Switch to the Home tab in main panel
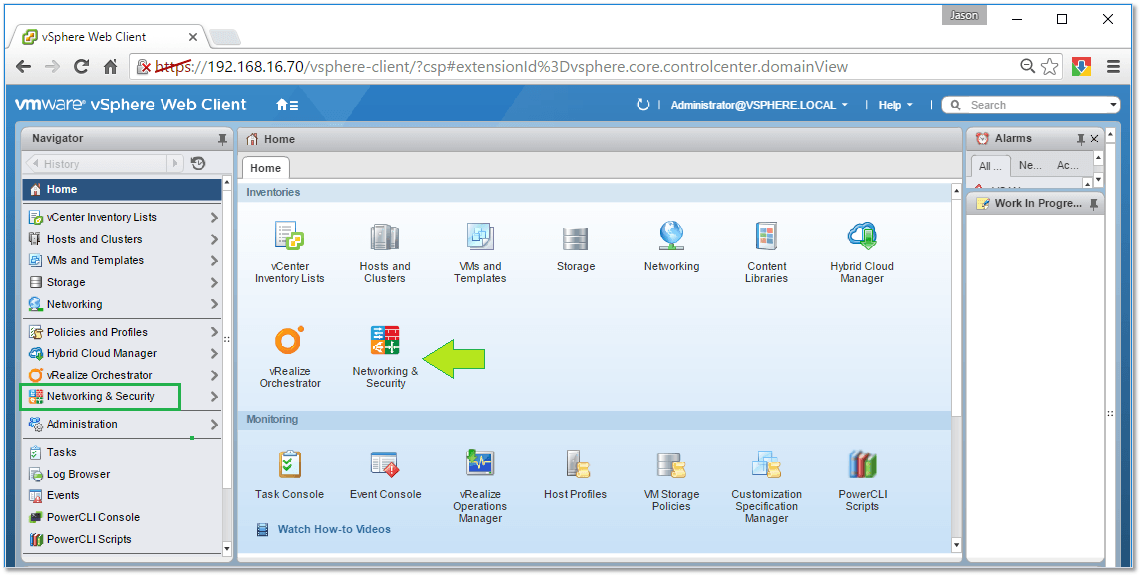 [266, 168]
